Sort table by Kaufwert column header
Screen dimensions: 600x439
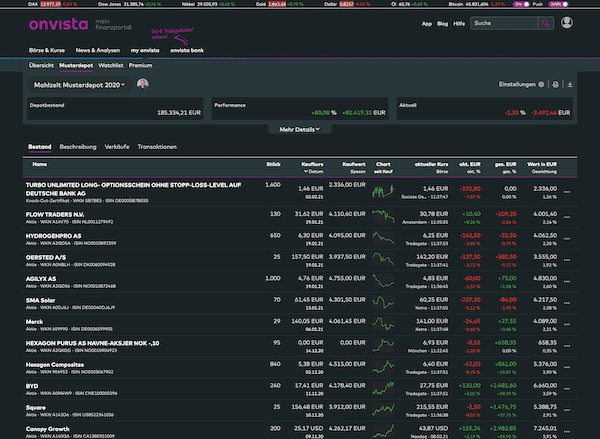(354, 165)
